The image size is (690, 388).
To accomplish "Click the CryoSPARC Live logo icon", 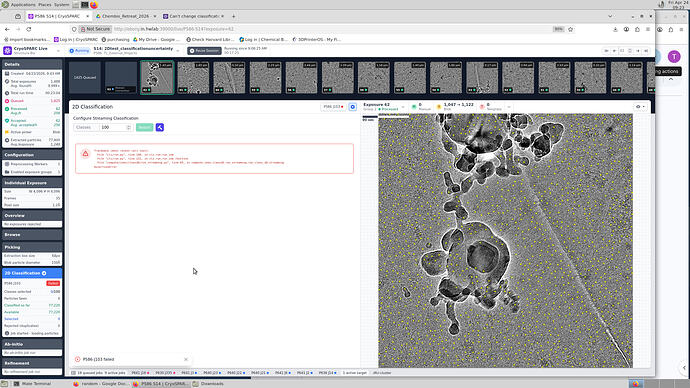I will (x=7, y=51).
